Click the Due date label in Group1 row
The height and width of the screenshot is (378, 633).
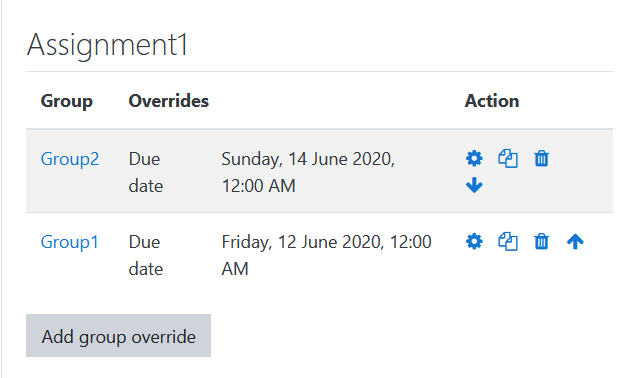(x=146, y=256)
